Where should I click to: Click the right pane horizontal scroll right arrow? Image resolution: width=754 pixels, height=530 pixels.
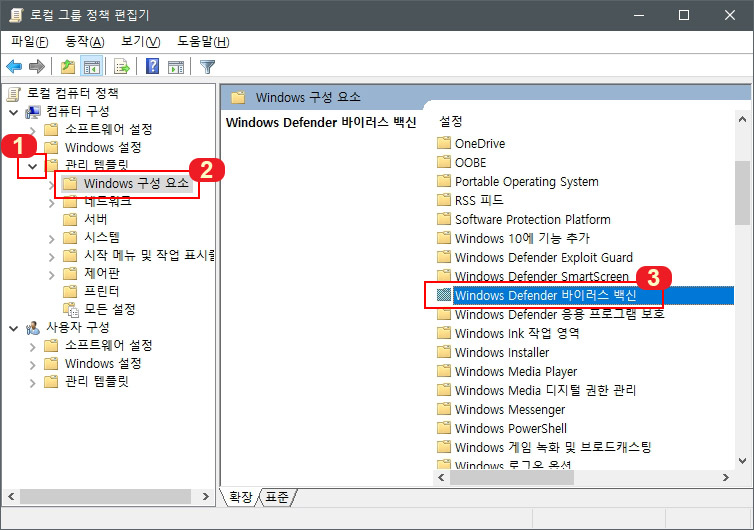click(x=726, y=477)
